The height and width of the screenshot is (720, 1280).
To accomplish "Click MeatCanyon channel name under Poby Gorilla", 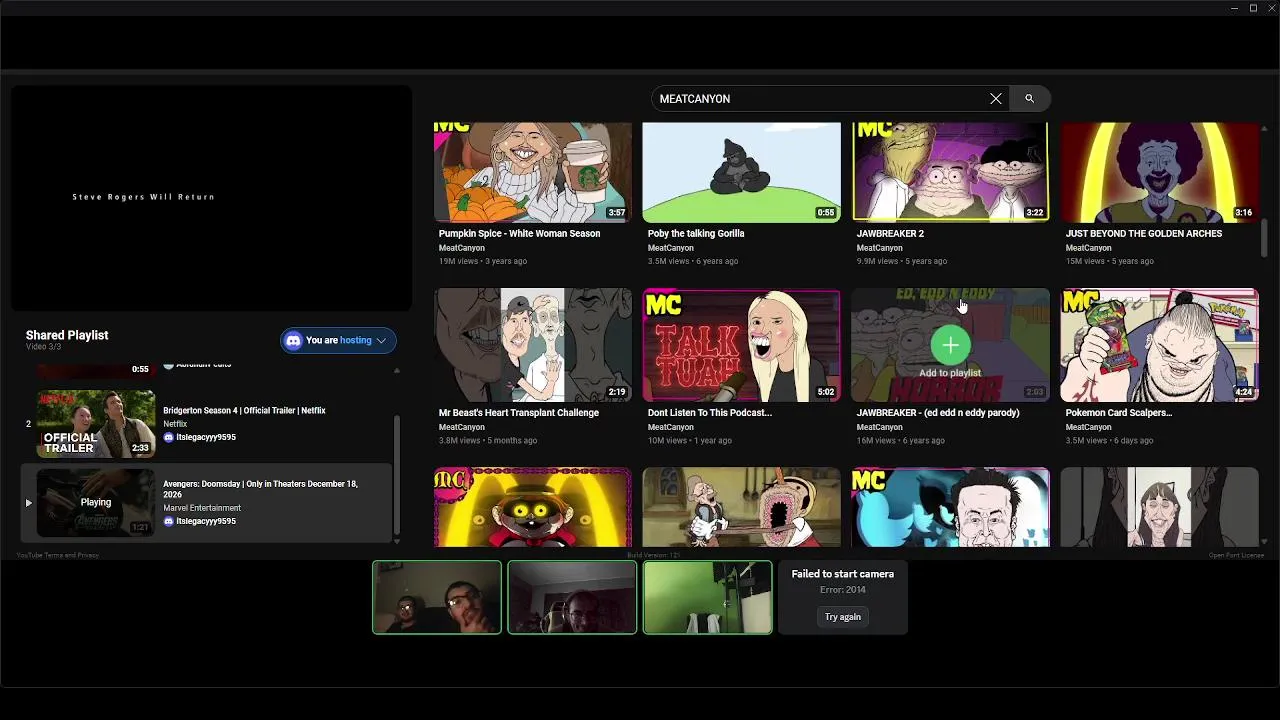I will (670, 248).
